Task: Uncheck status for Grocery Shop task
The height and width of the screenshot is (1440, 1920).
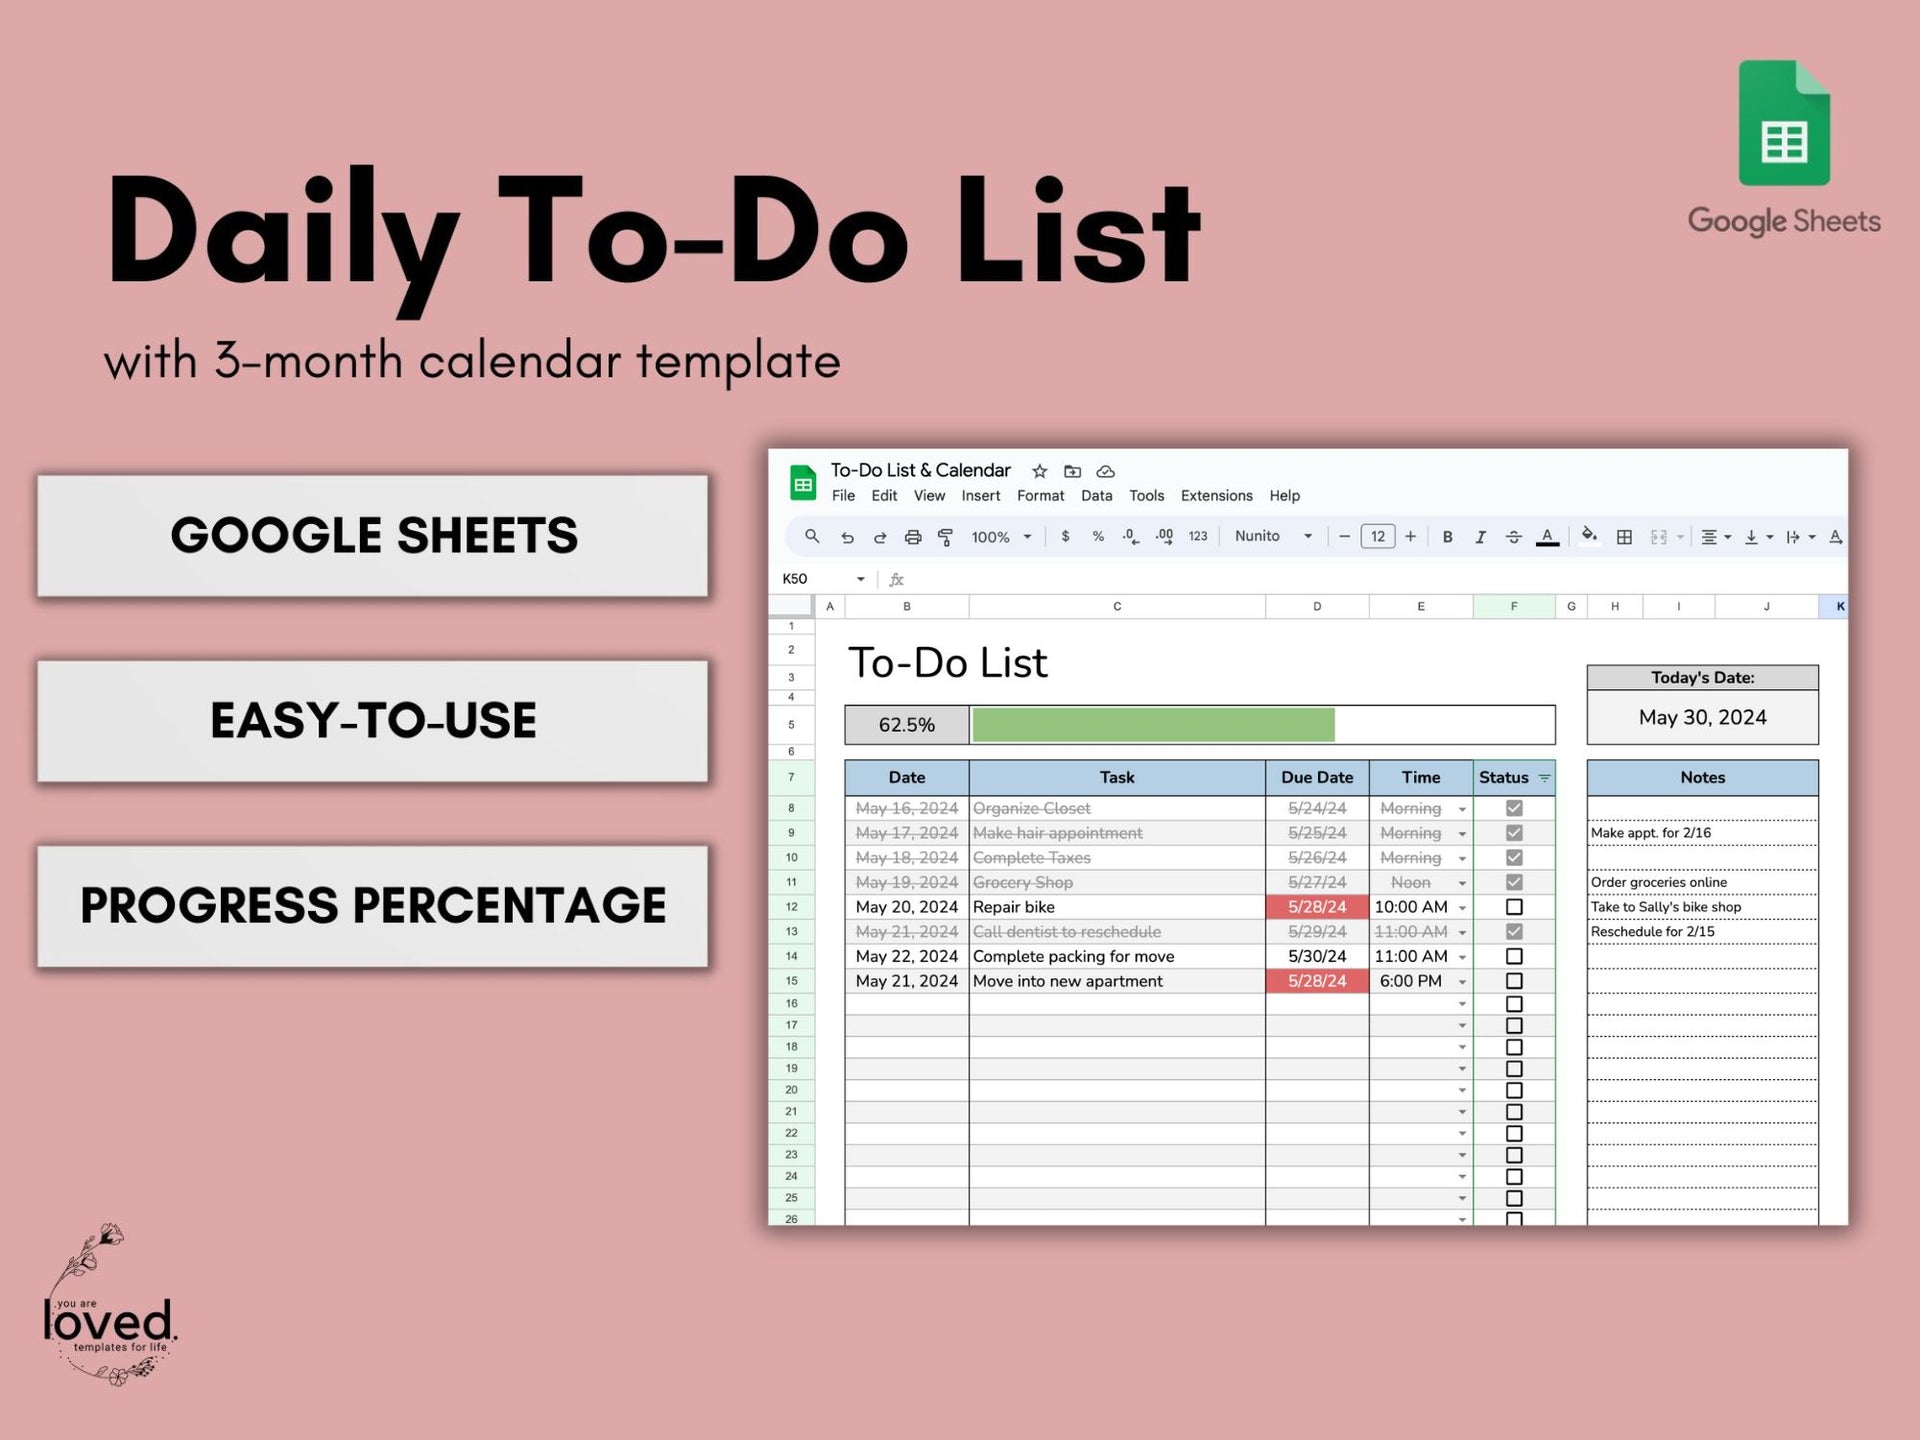Action: 1514,882
